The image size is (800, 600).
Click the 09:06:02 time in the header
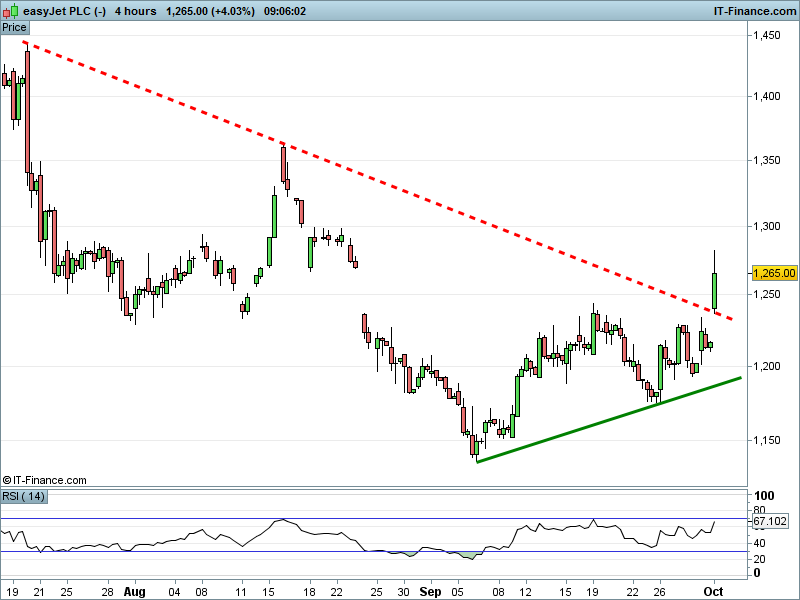pyautogui.click(x=285, y=11)
